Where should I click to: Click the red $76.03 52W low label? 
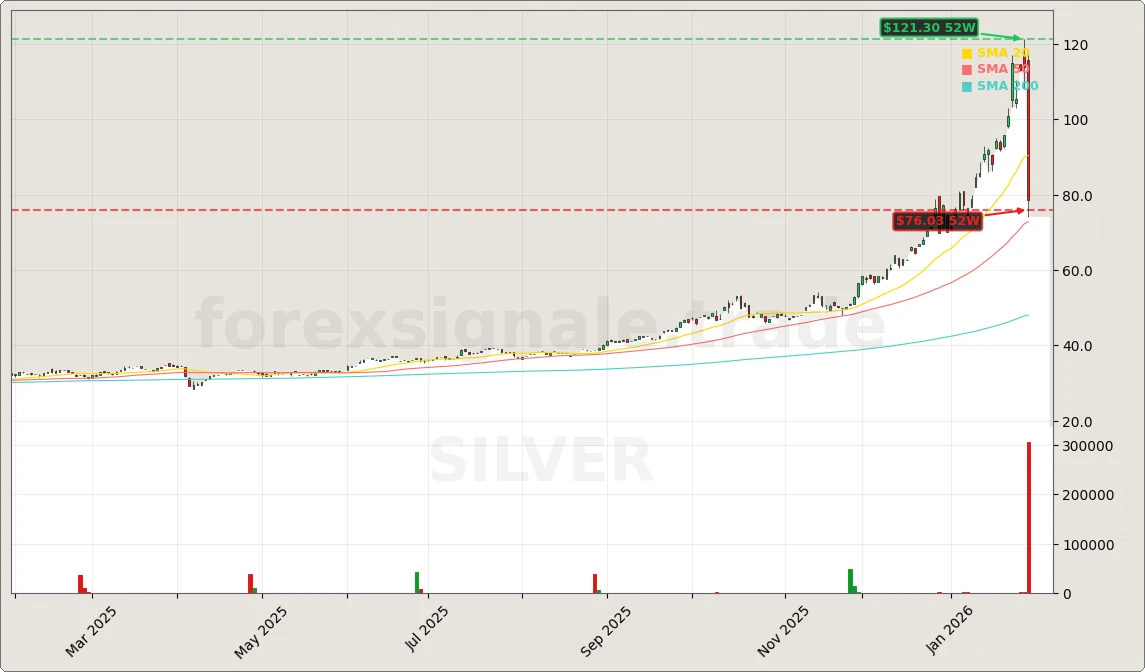coord(937,221)
